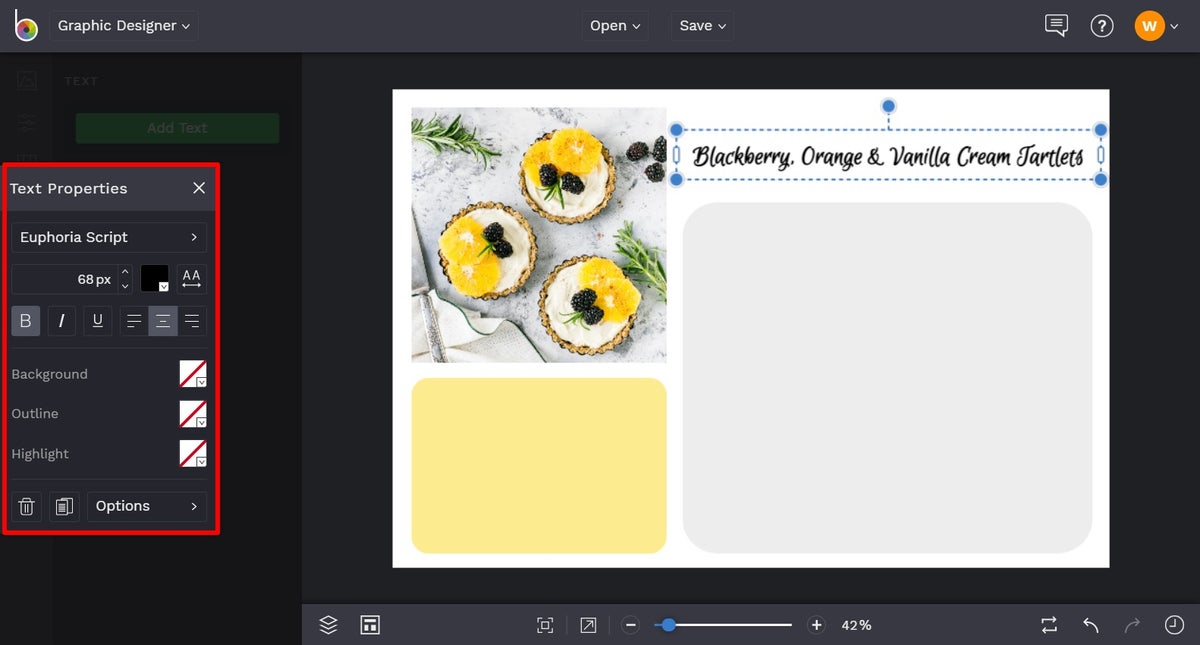This screenshot has width=1200, height=645.
Task: Open the Help question mark icon
Action: [1102, 25]
